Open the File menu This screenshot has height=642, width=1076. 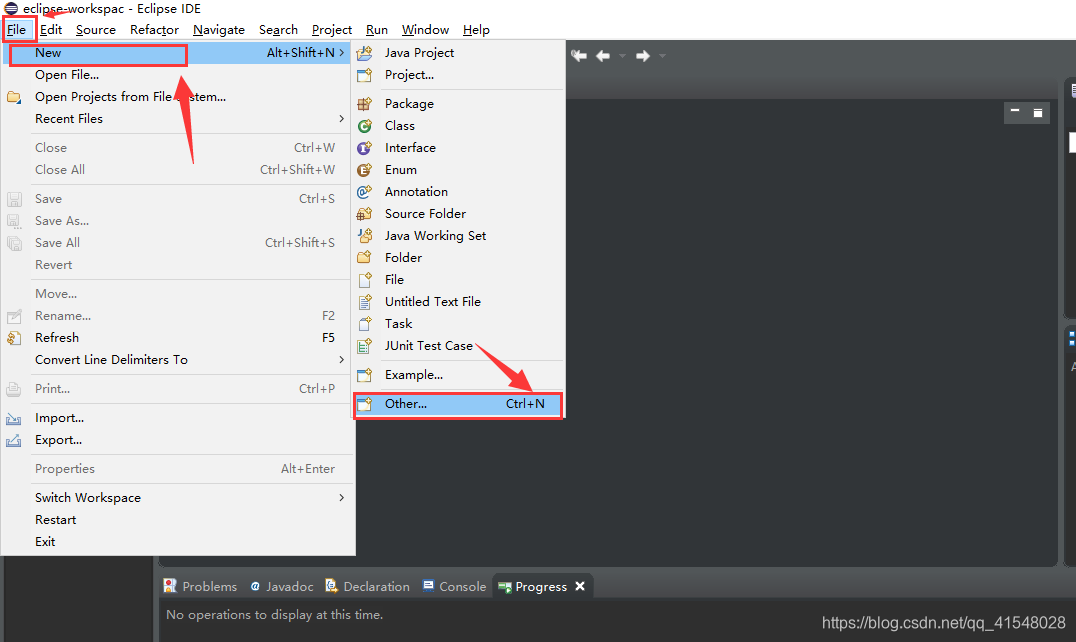pos(16,29)
